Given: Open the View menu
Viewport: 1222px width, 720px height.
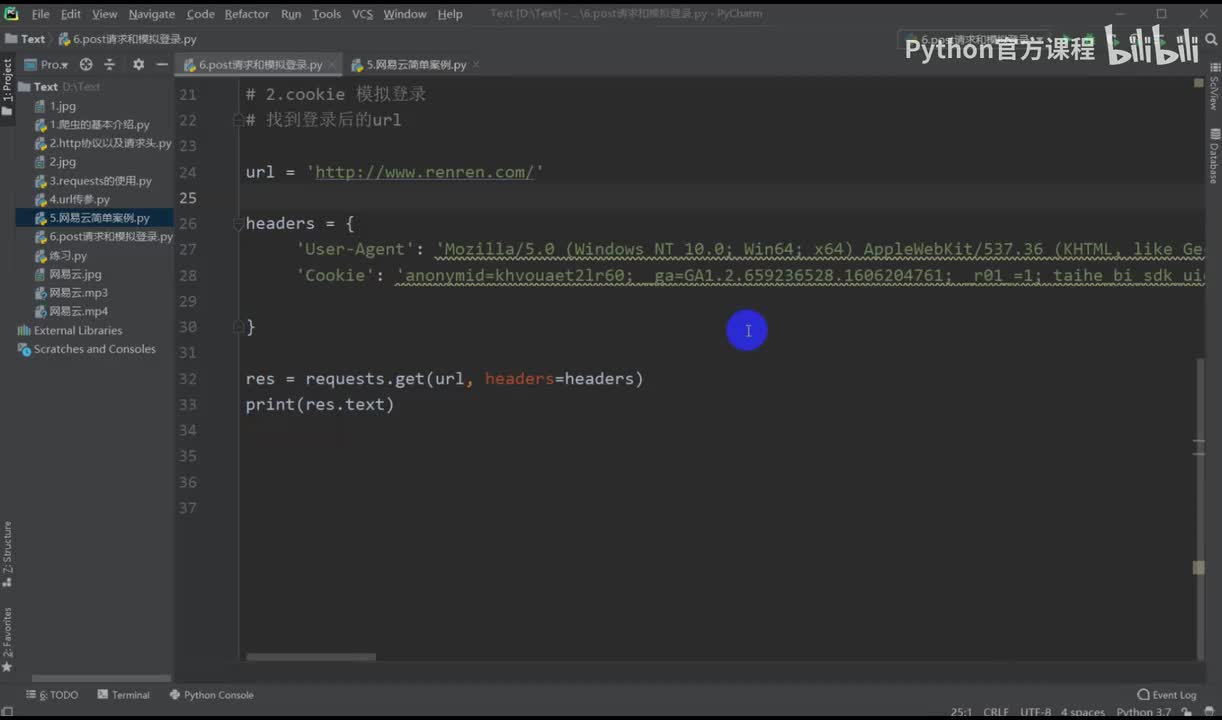Looking at the screenshot, I should [104, 14].
